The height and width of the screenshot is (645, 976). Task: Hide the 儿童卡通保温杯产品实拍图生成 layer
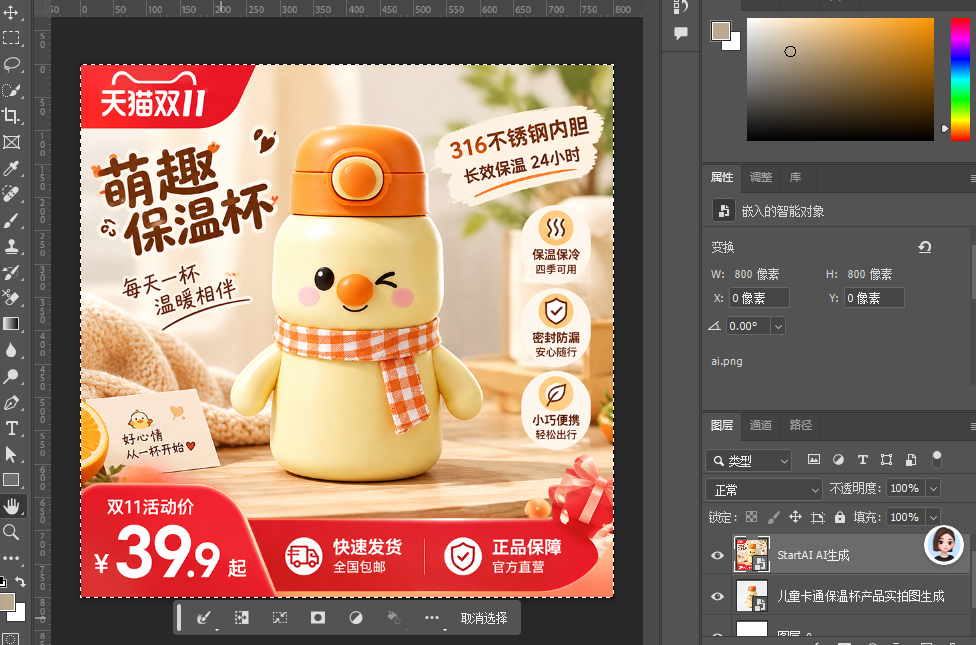(717, 596)
